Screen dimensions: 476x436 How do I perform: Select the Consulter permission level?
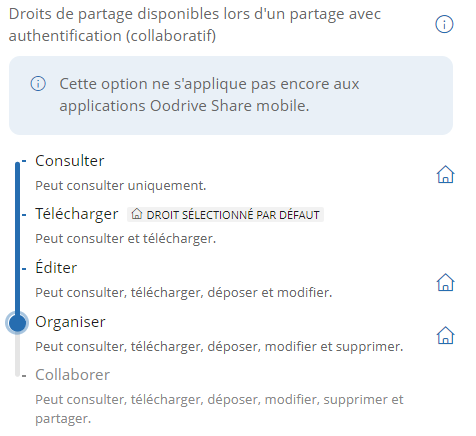pos(70,161)
